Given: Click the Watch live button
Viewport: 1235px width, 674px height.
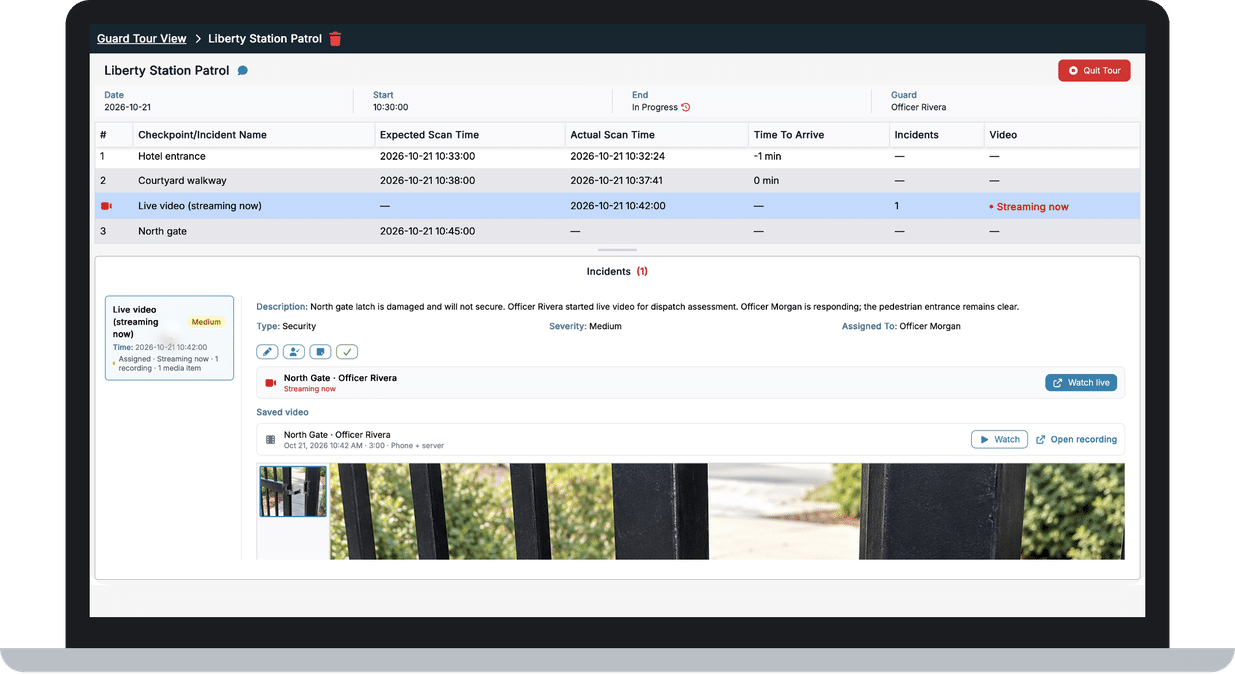Looking at the screenshot, I should (1081, 383).
